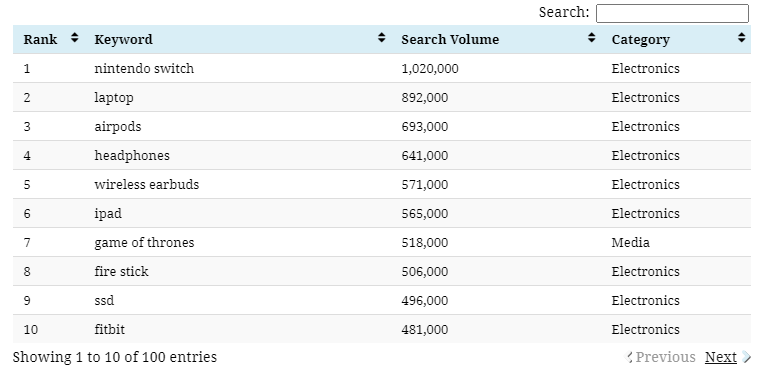This screenshot has width=764, height=371.
Task: Click the 641,000 search volume value
Action: point(425,156)
